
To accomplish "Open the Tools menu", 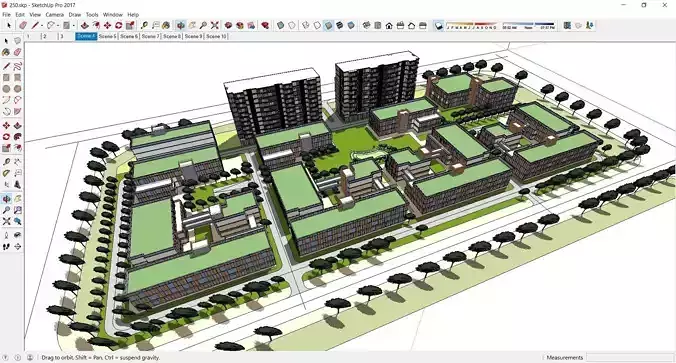I will [x=92, y=14].
